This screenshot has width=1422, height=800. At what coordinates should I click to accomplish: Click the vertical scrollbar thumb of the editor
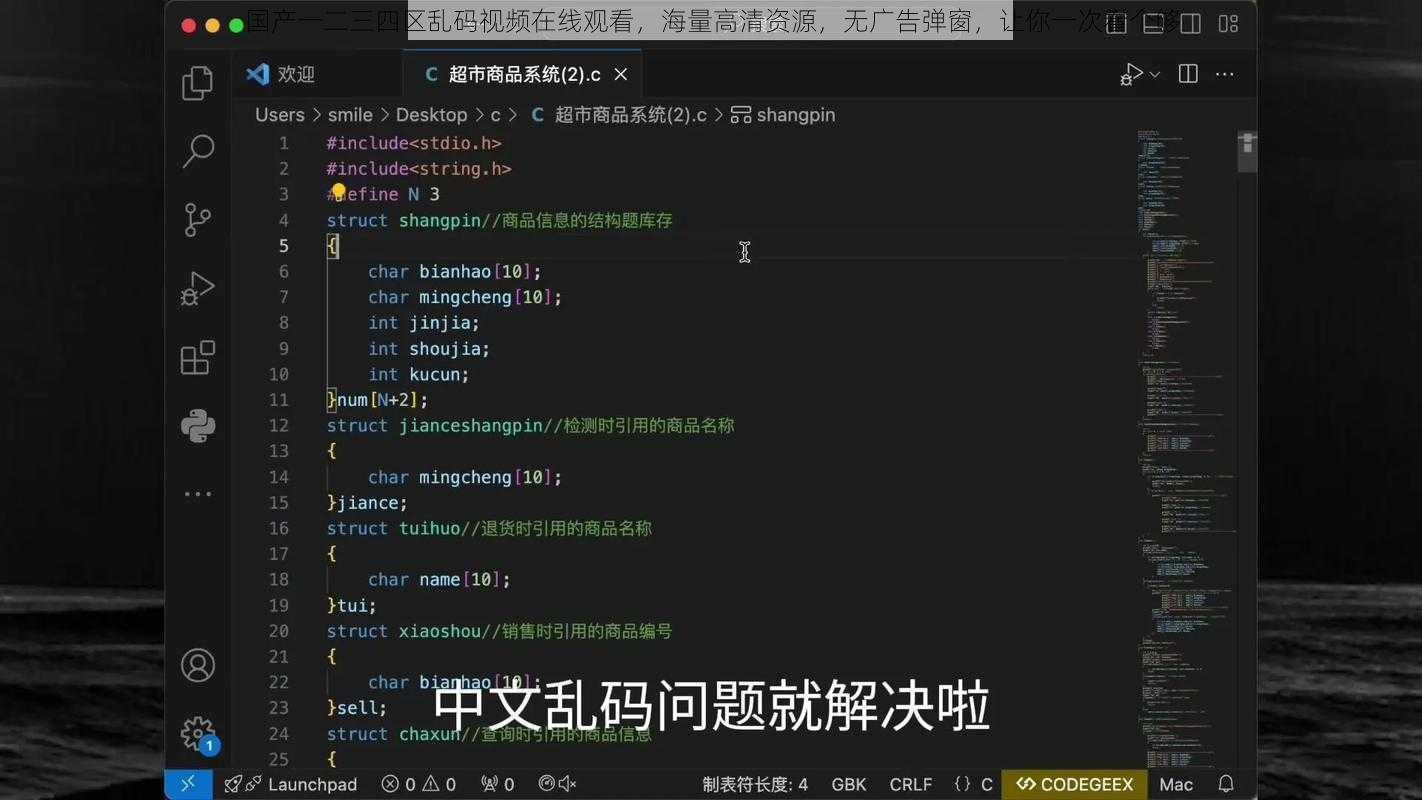click(1247, 150)
